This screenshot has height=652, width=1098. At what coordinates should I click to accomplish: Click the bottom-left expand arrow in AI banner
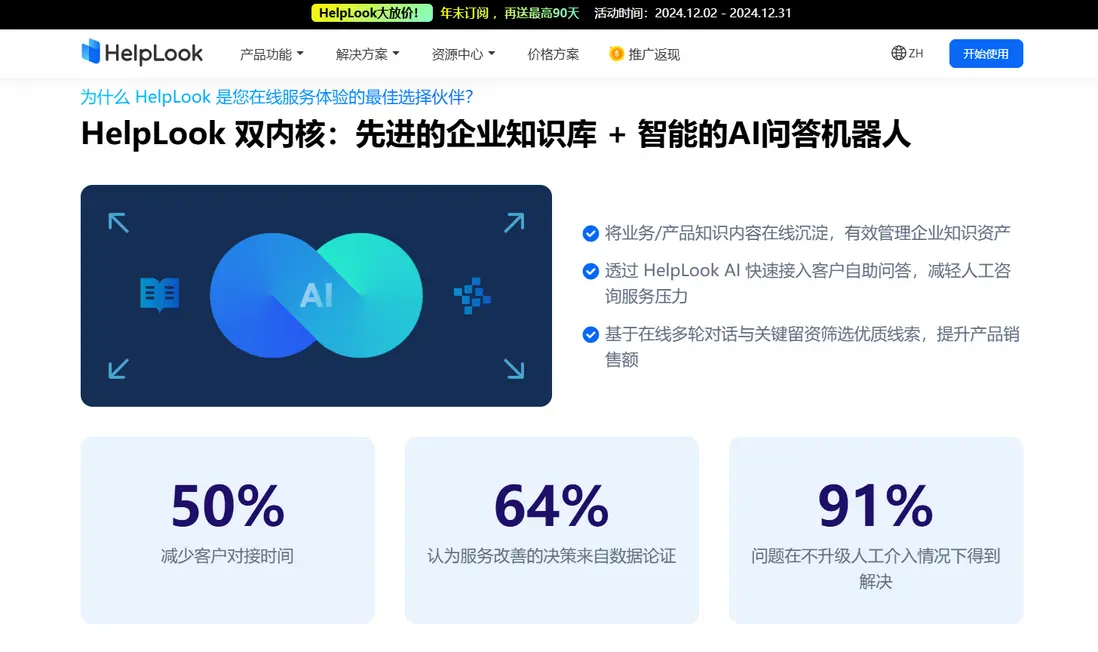[118, 368]
